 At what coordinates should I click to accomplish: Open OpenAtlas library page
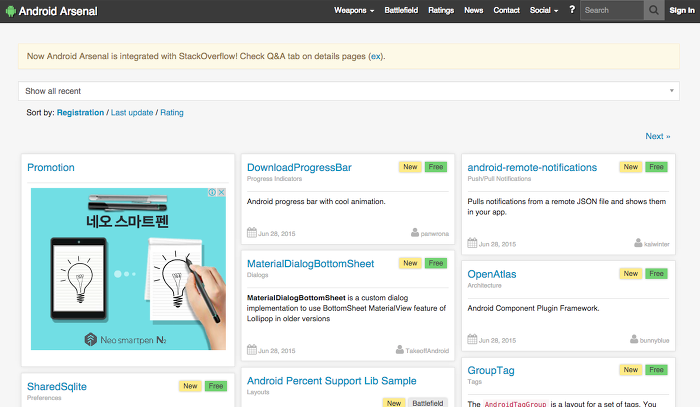point(492,274)
